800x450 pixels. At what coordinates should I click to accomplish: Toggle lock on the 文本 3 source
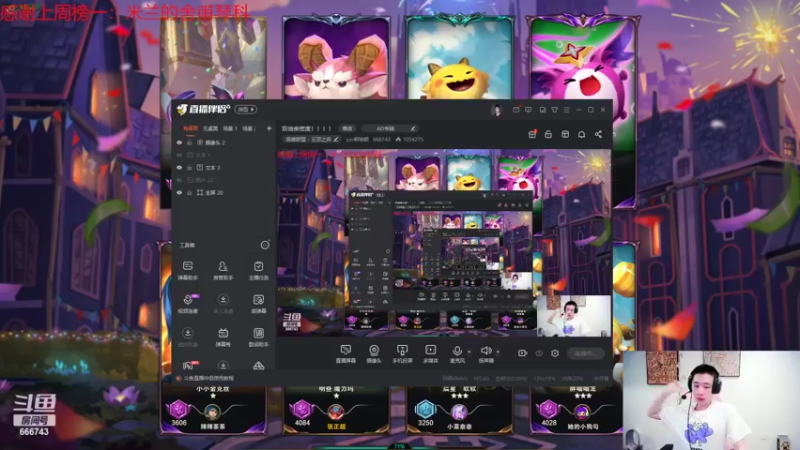189,167
